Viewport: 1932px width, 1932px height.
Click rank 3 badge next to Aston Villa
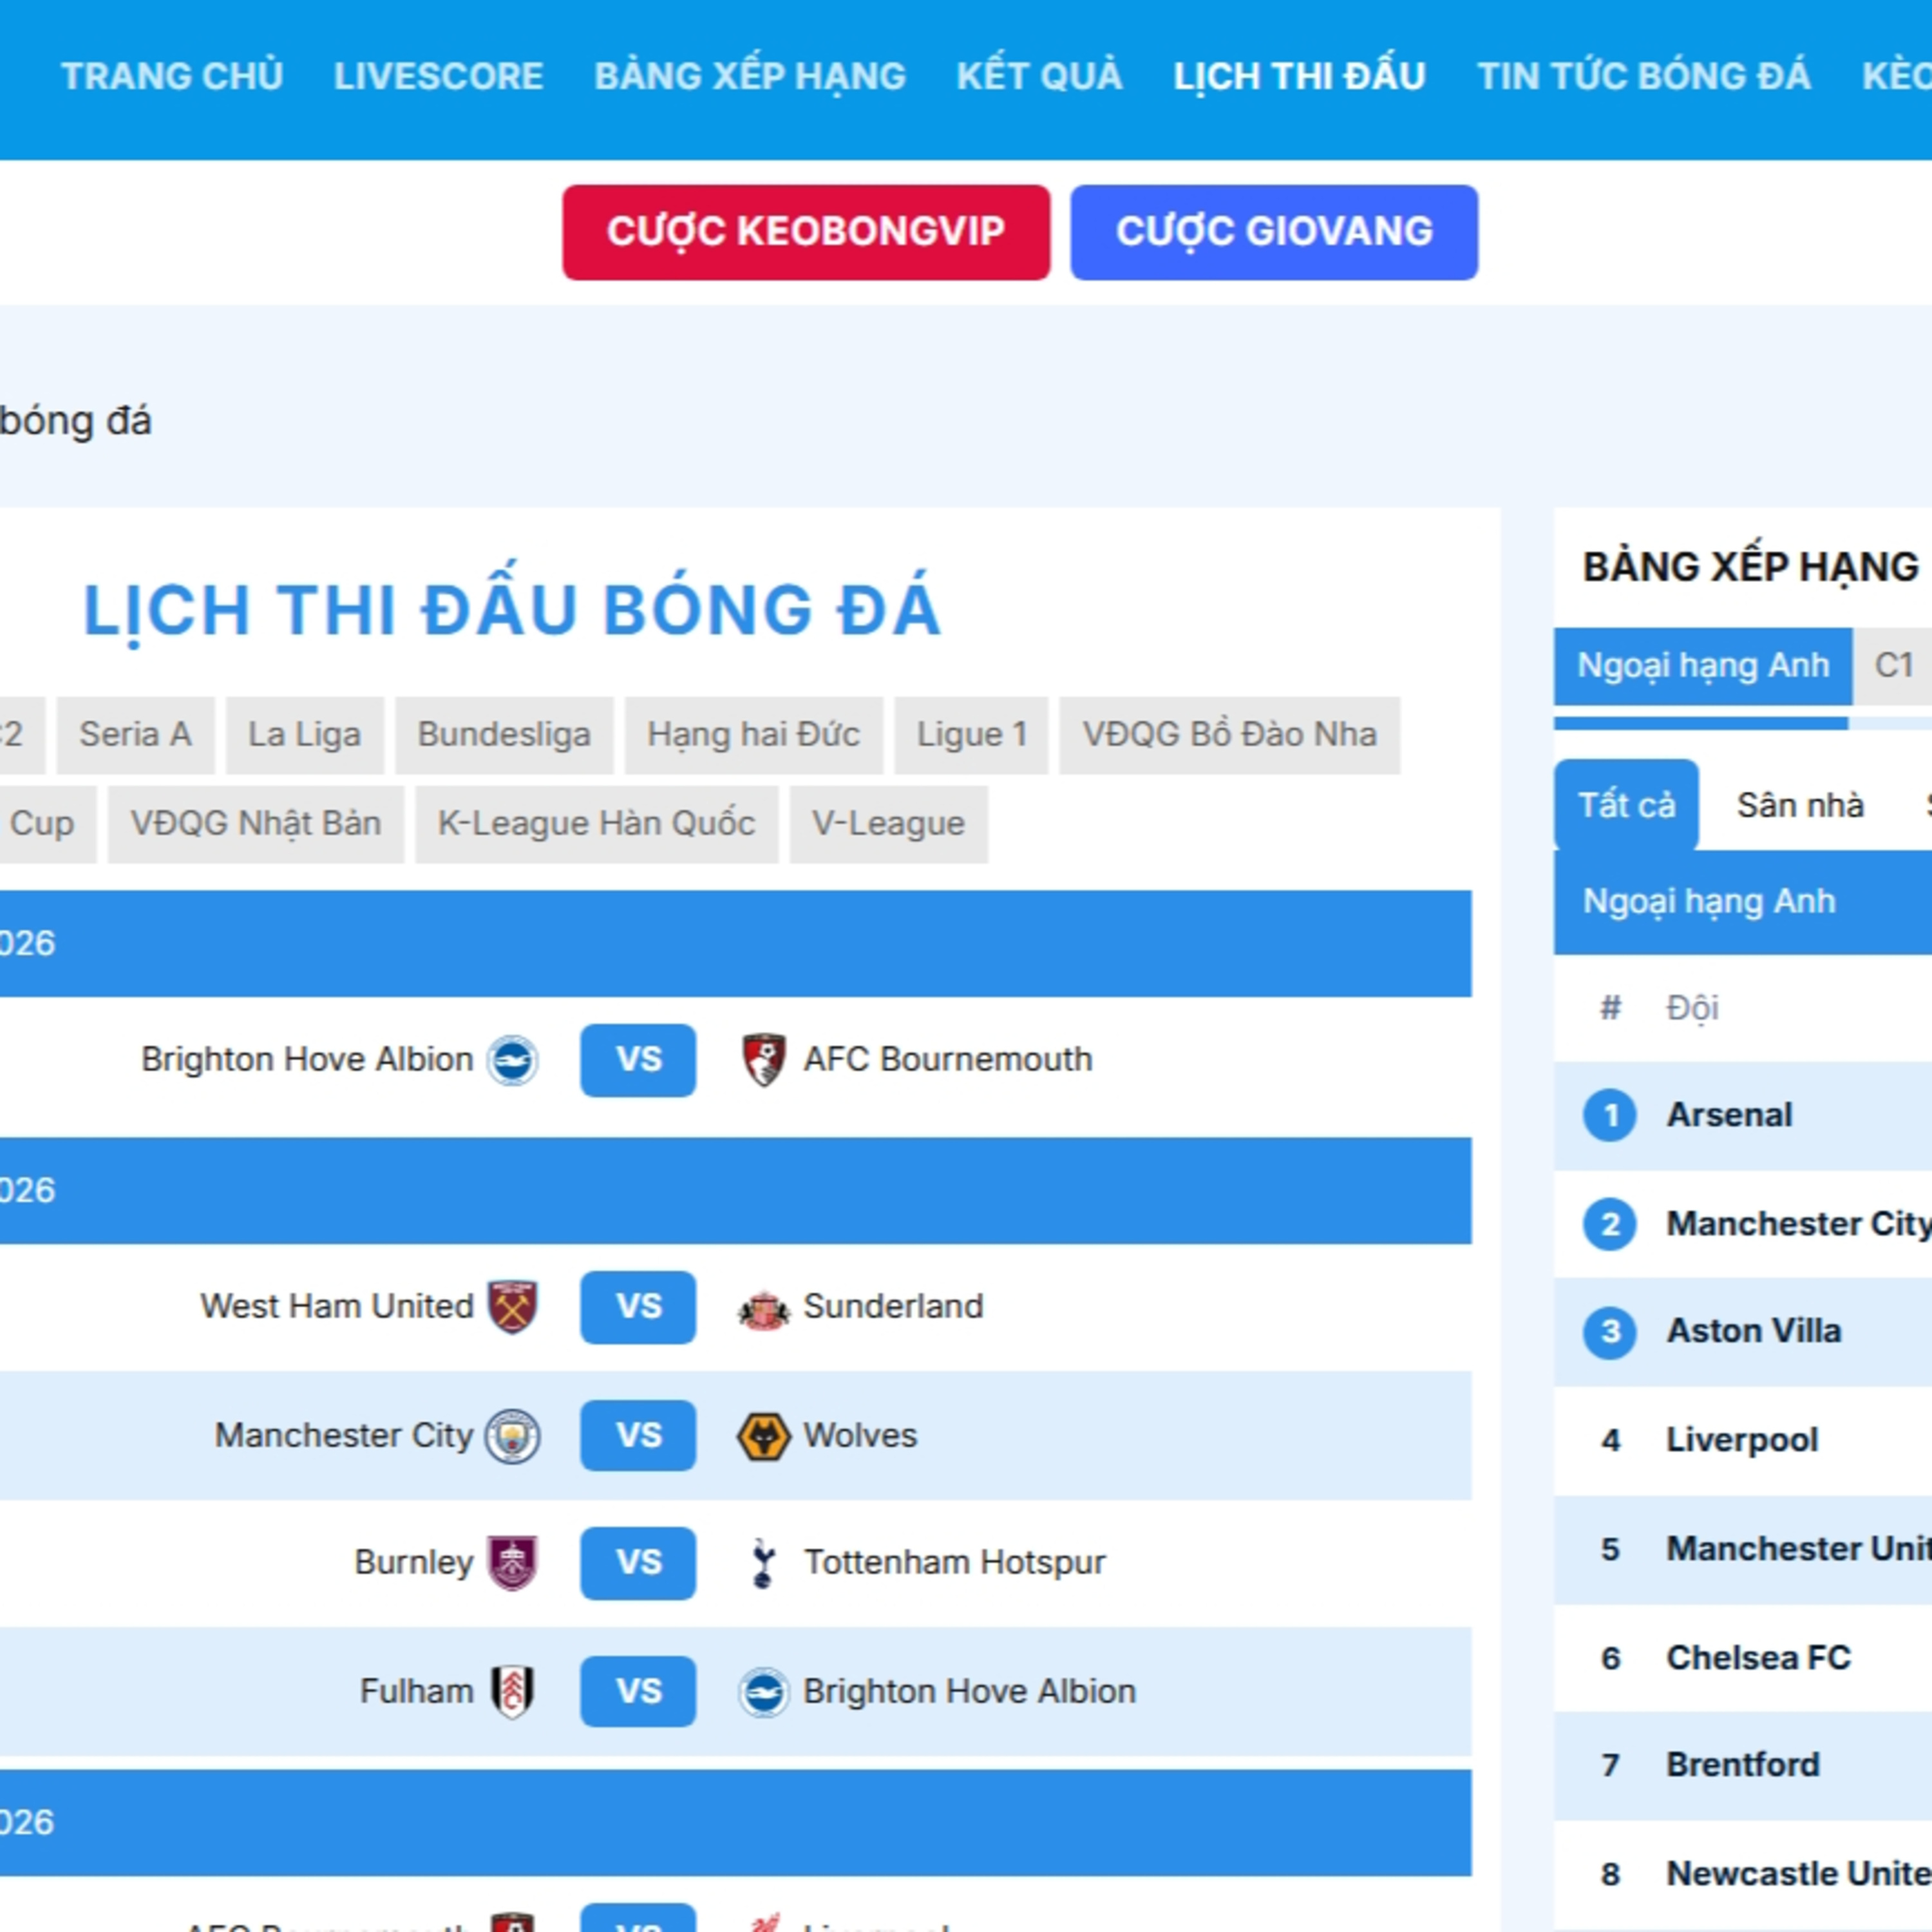tap(1610, 1332)
